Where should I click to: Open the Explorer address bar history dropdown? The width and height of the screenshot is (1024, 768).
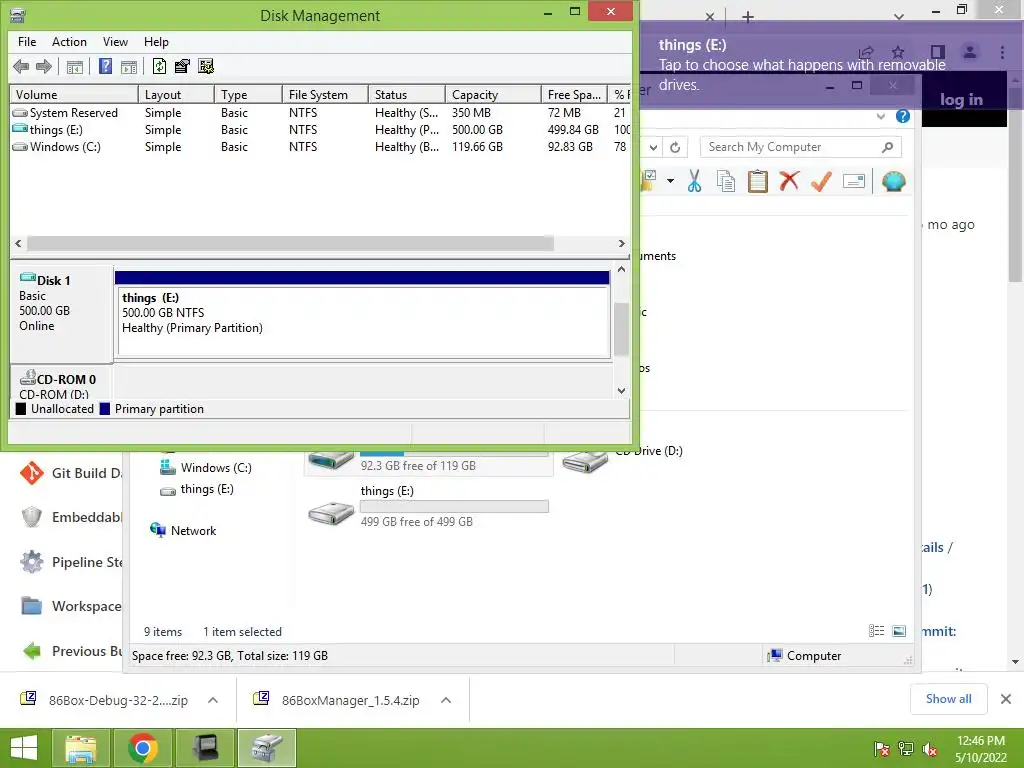tap(653, 148)
